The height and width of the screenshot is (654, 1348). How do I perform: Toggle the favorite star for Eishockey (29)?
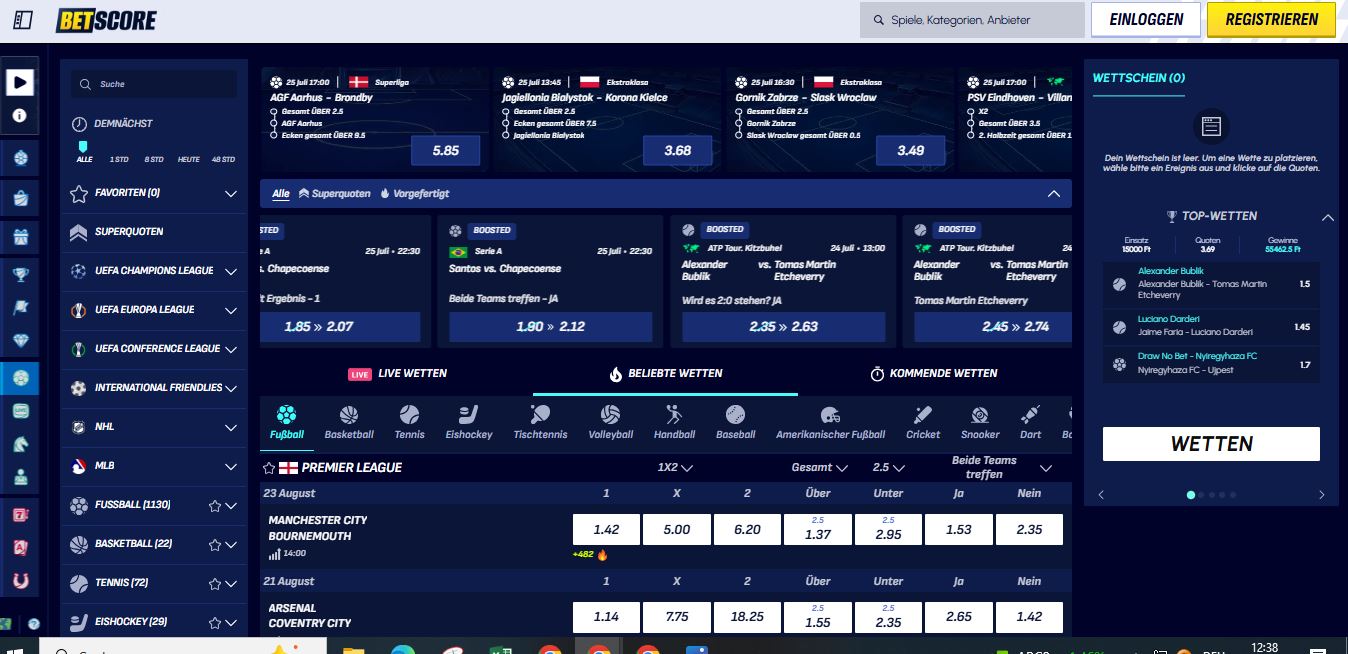coord(214,623)
